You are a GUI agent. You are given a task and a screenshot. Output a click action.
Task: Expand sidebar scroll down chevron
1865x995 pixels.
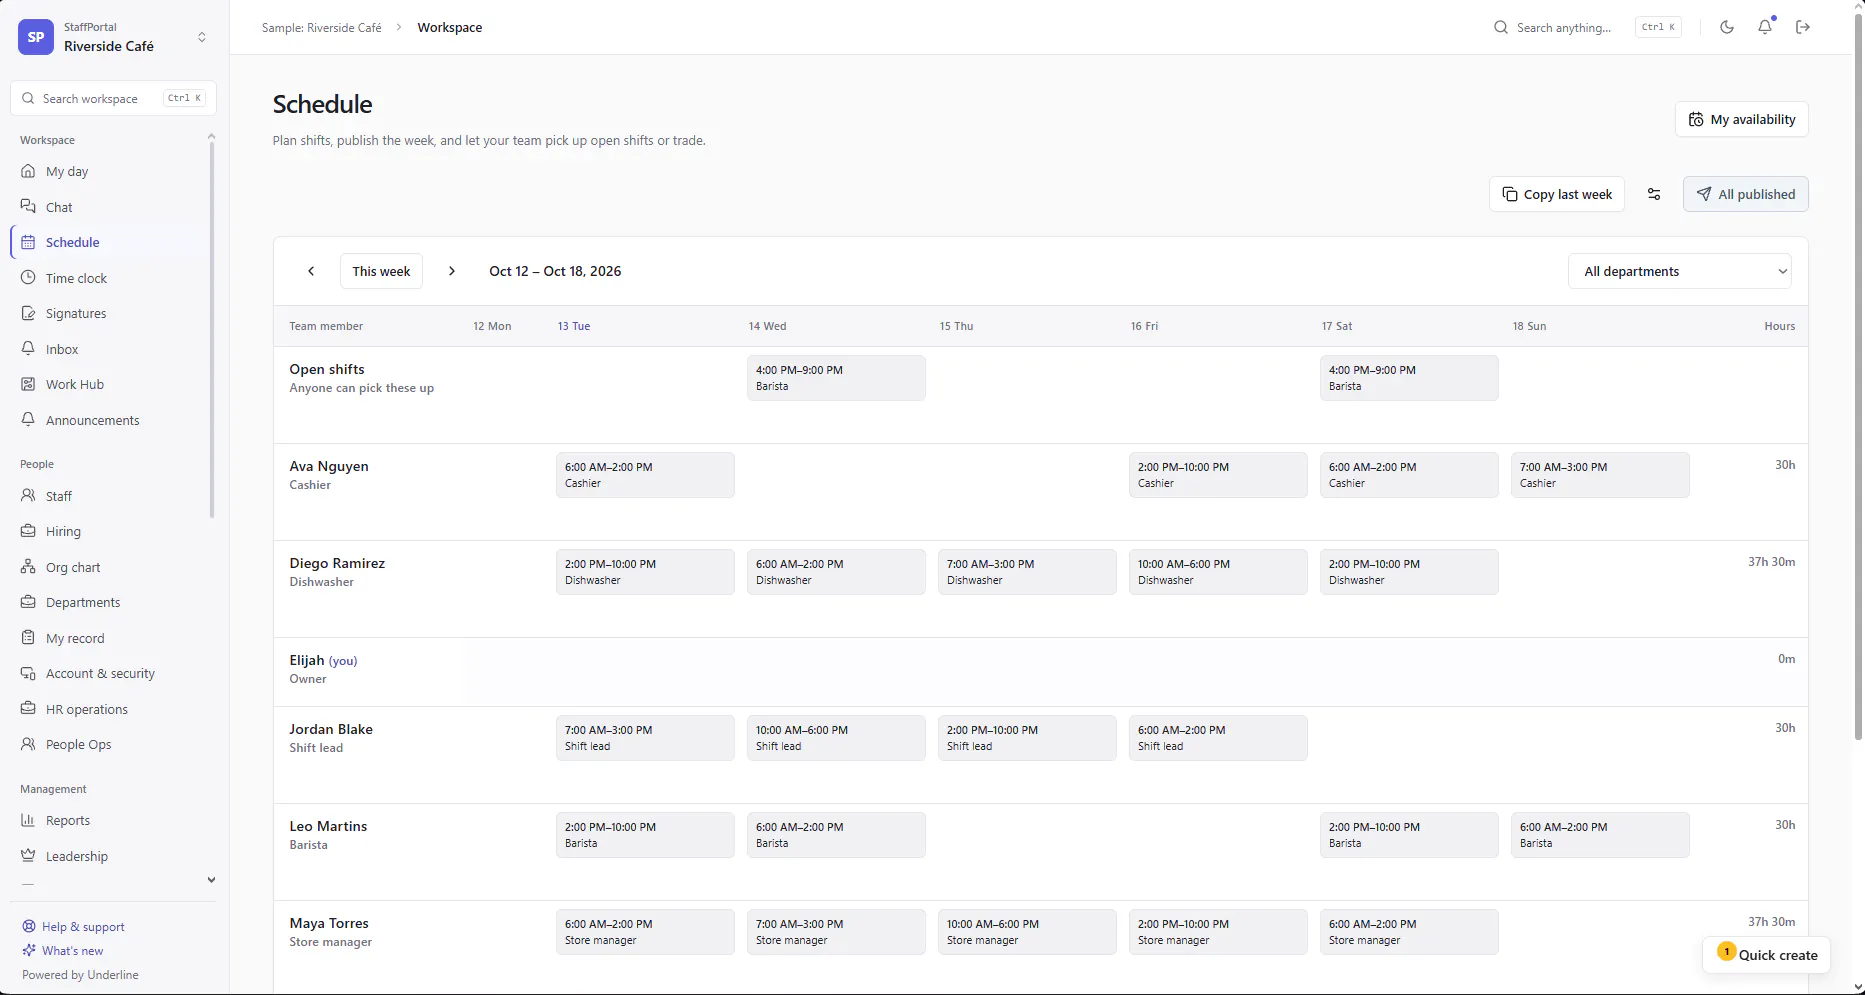click(211, 880)
